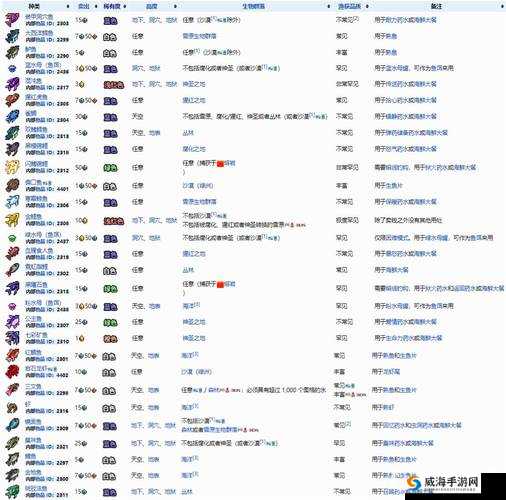Click the light-blue Frost Minnow icon, ID 2306

(x=12, y=202)
